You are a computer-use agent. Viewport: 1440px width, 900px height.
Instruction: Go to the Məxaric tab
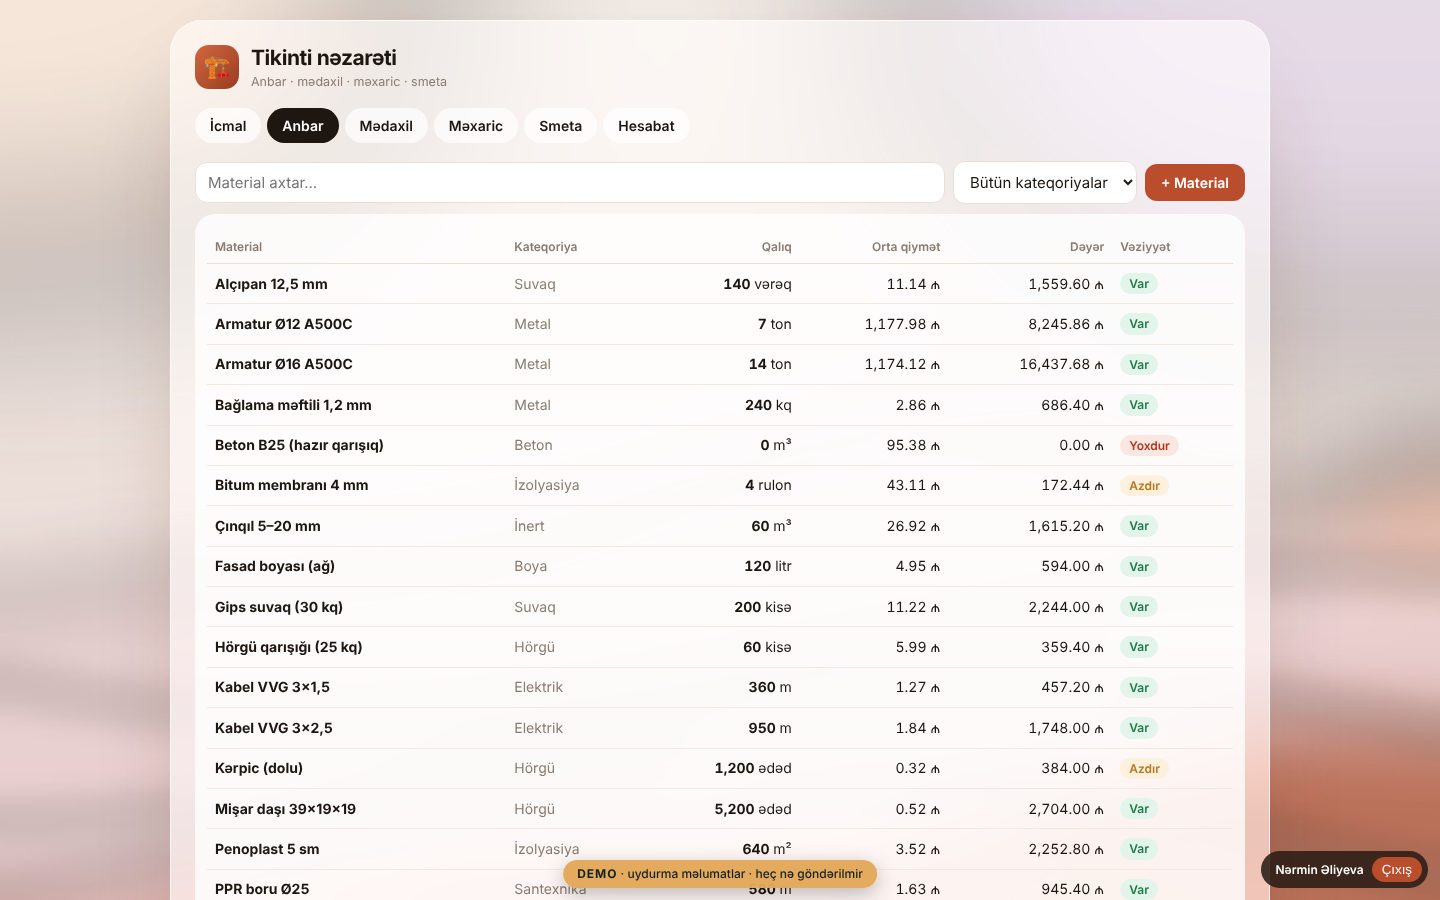click(x=476, y=126)
